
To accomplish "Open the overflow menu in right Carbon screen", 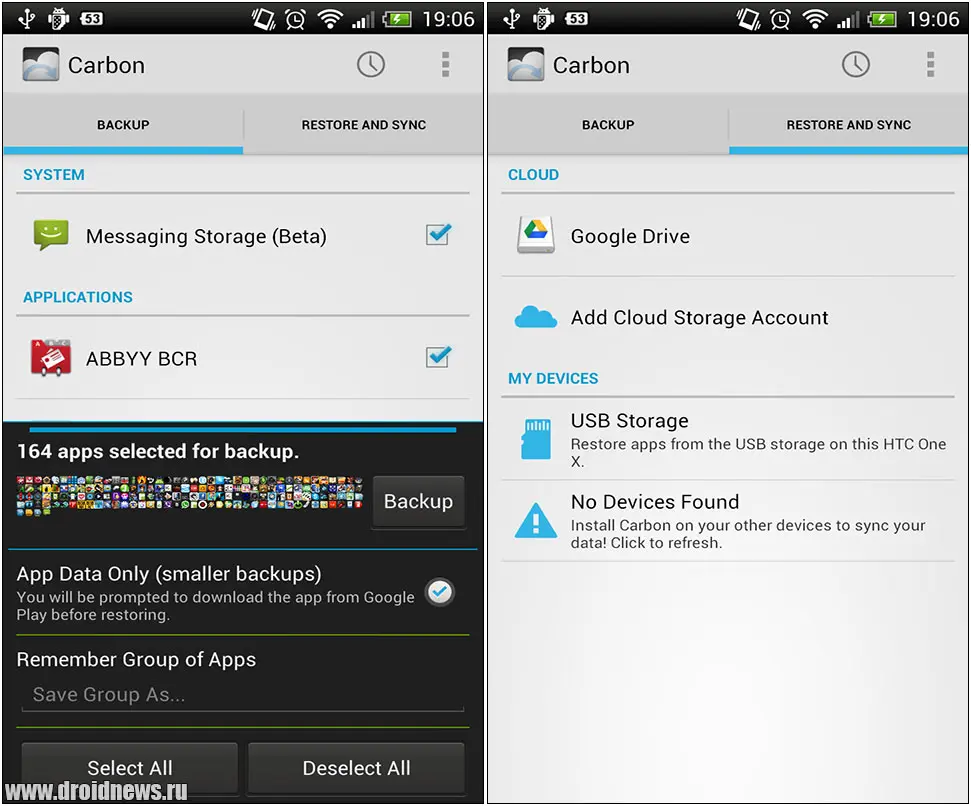I will [930, 64].
